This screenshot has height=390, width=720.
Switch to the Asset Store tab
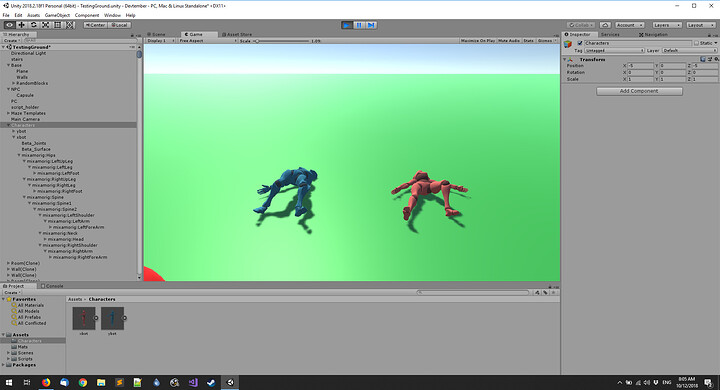pos(237,34)
